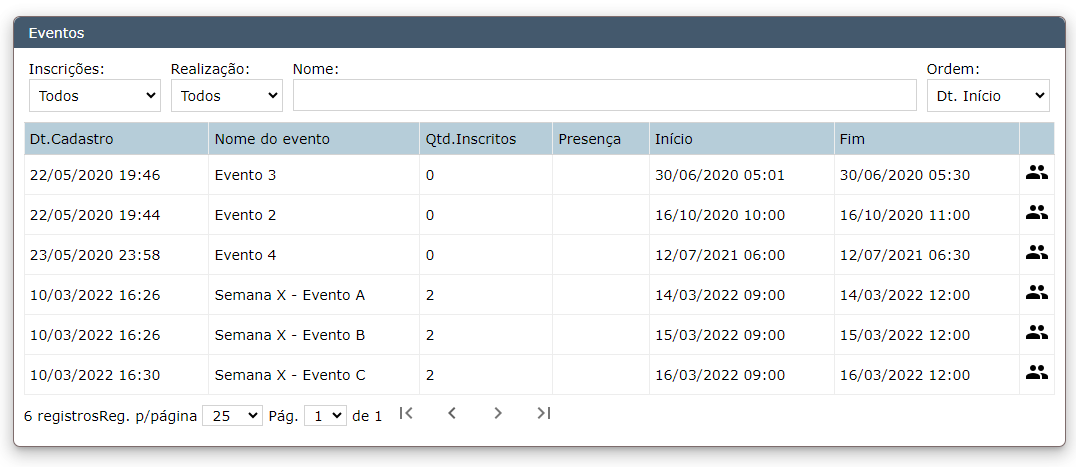This screenshot has width=1076, height=467.
Task: Expand the Ordem sorting dropdown
Action: tap(988, 95)
